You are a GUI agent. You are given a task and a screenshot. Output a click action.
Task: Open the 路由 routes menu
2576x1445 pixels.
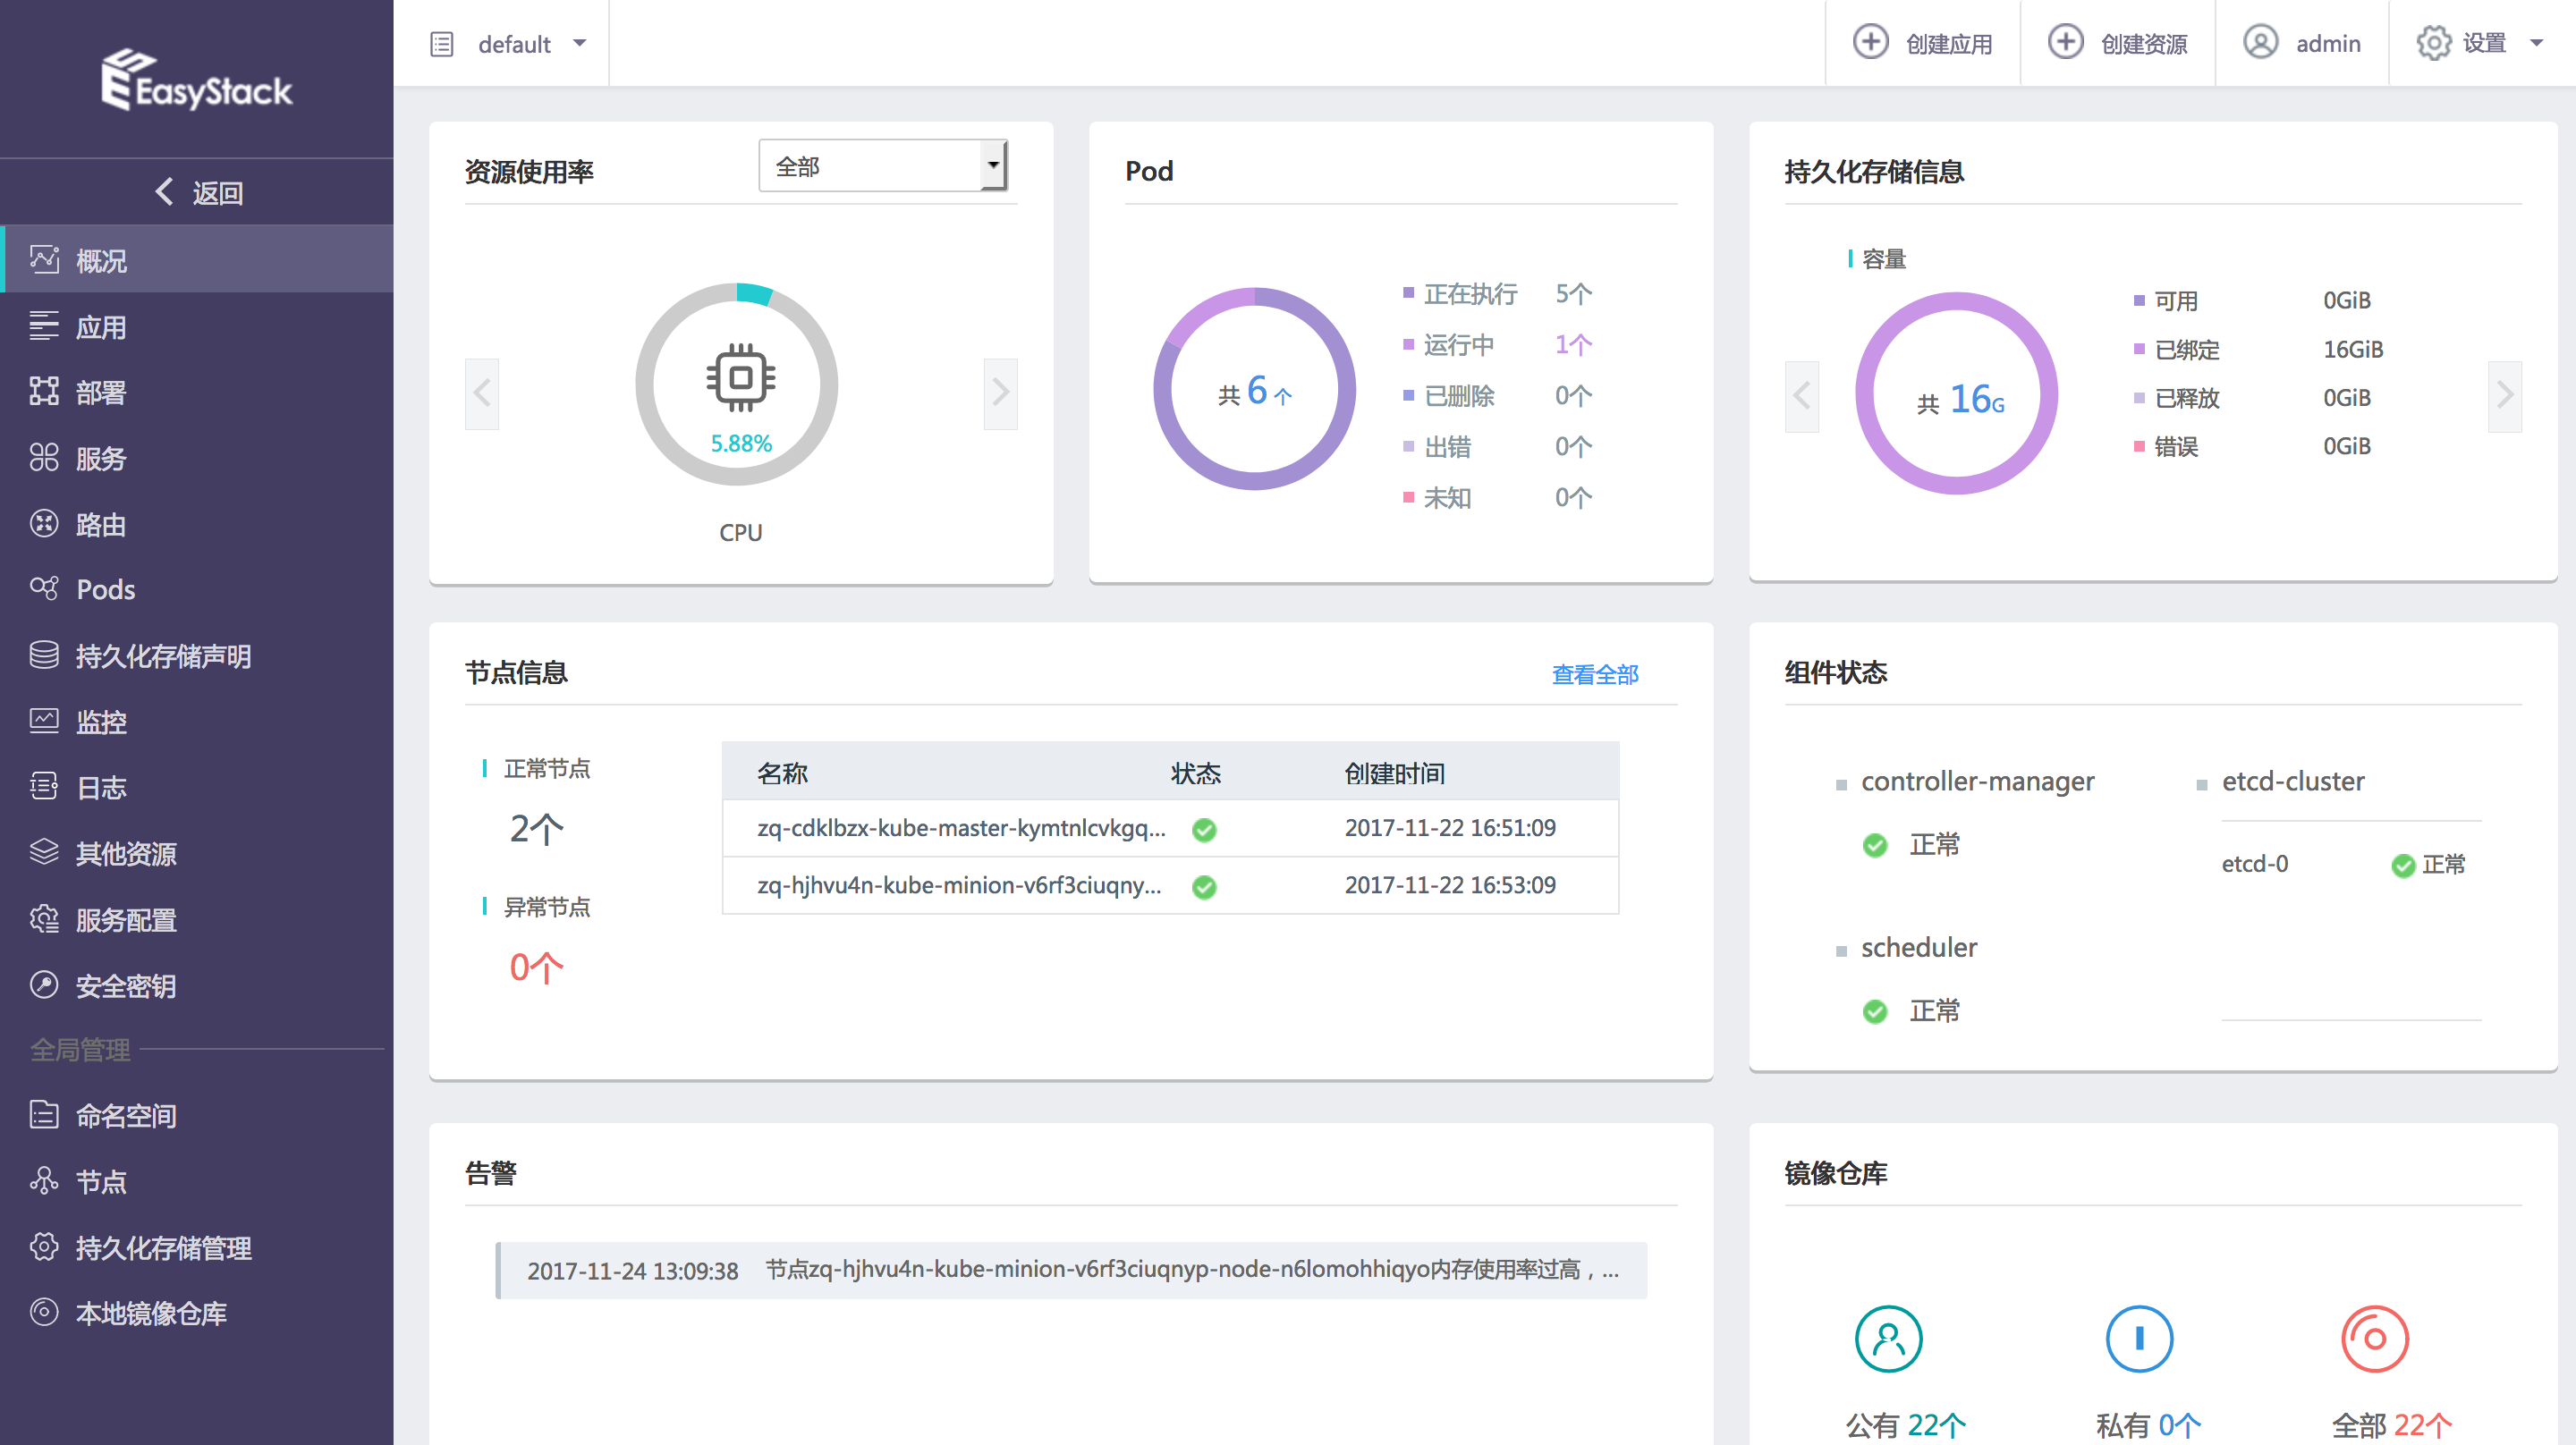pyautogui.click(x=198, y=524)
